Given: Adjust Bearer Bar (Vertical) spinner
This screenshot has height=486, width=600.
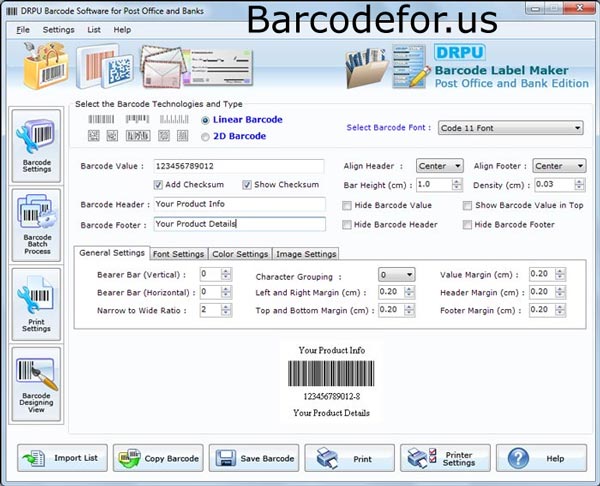Looking at the screenshot, I should click(x=226, y=274).
